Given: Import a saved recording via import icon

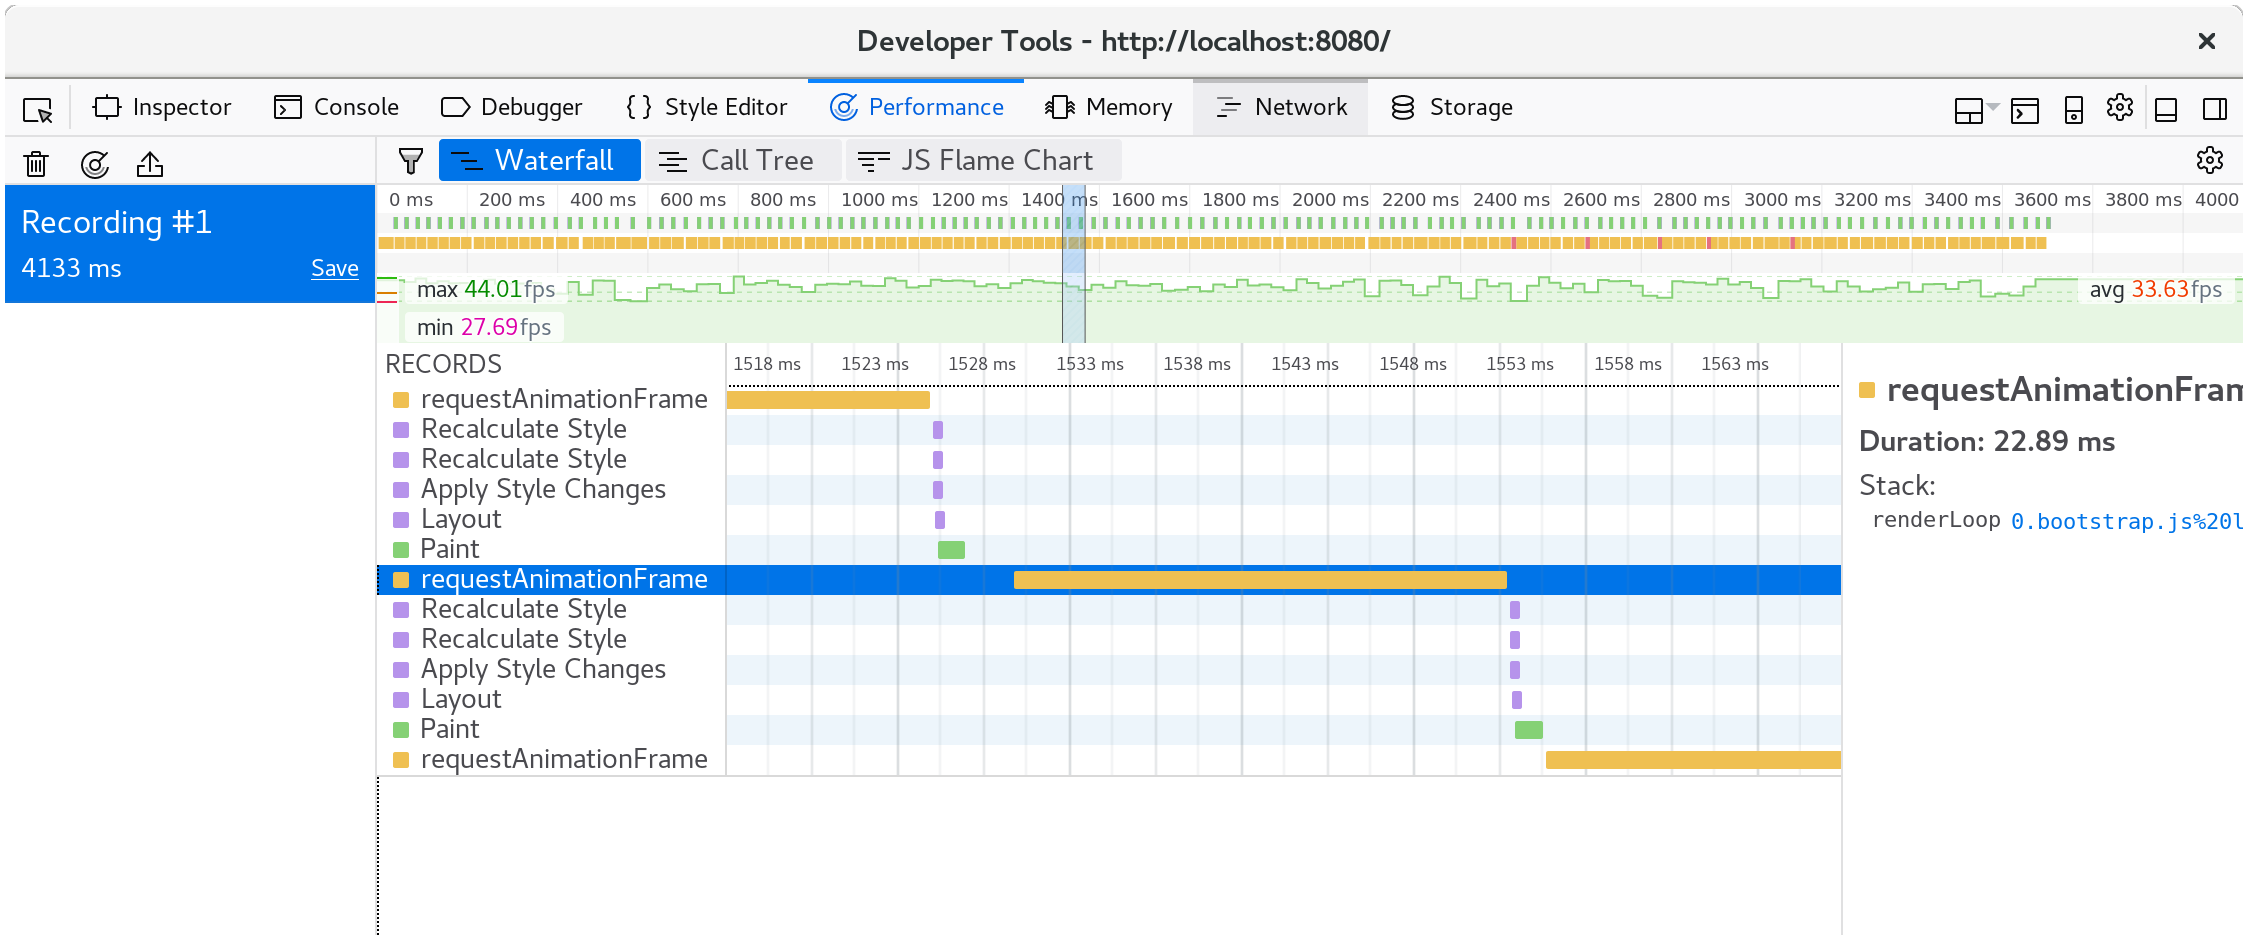Looking at the screenshot, I should tap(150, 163).
